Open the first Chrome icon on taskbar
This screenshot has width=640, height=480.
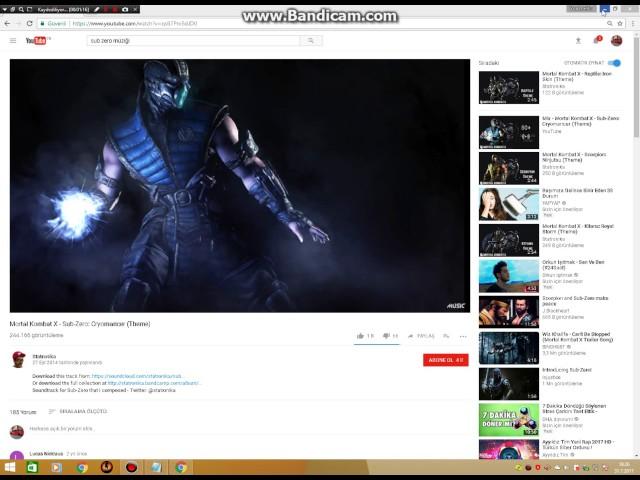coord(82,467)
